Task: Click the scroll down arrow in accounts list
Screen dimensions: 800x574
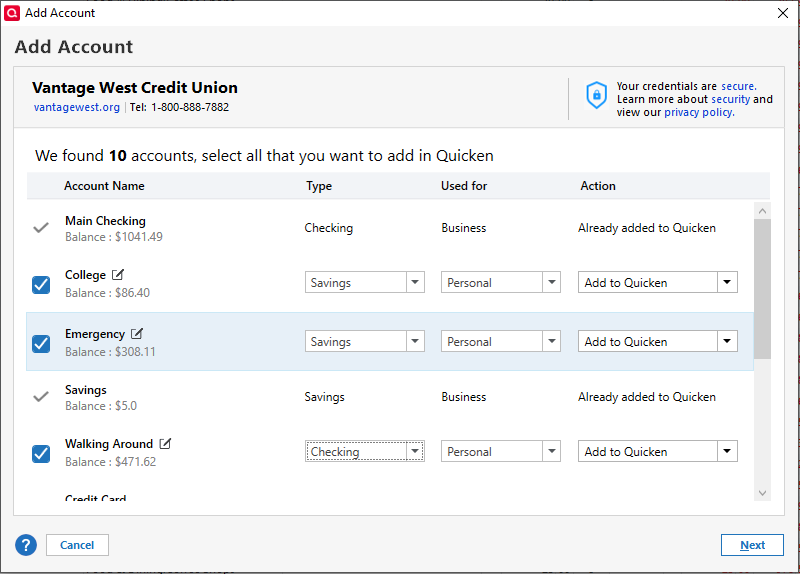Action: tap(762, 492)
